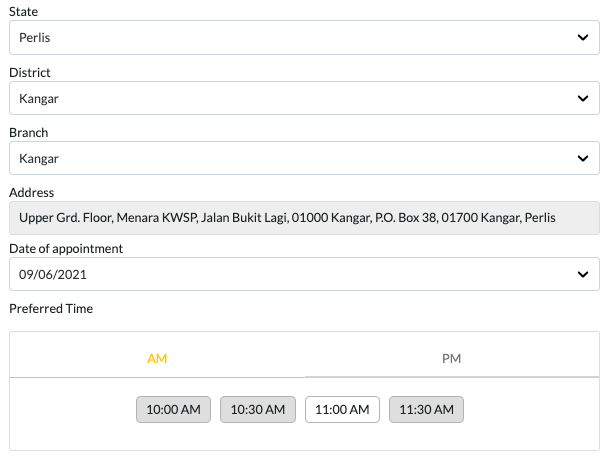Image resolution: width=611 pixels, height=458 pixels.
Task: Switch to the AM time tab
Action: [x=157, y=358]
